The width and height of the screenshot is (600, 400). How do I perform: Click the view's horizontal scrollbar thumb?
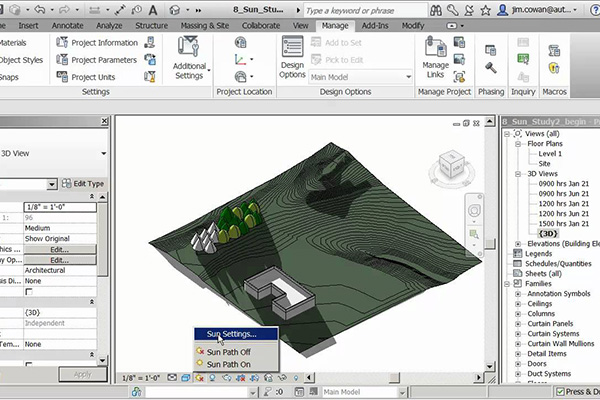[x=394, y=378]
